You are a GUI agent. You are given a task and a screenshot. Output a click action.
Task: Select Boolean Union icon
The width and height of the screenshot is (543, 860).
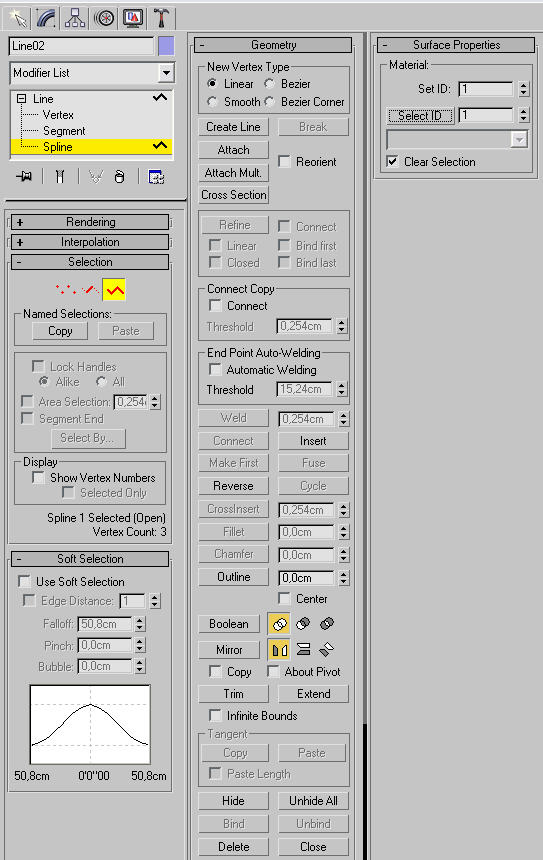coord(279,624)
